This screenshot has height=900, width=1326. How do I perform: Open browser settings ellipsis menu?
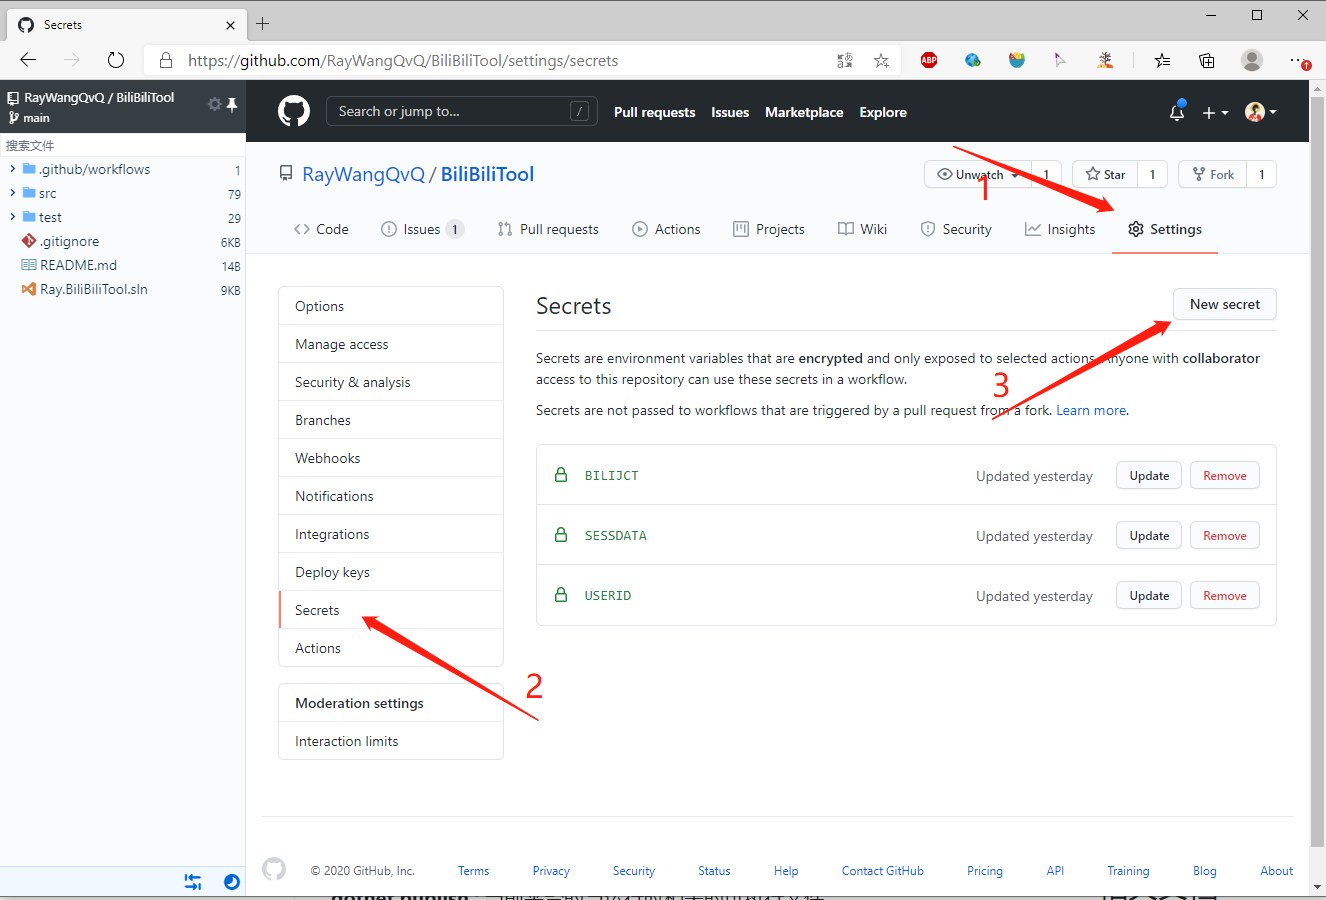[x=1298, y=61]
